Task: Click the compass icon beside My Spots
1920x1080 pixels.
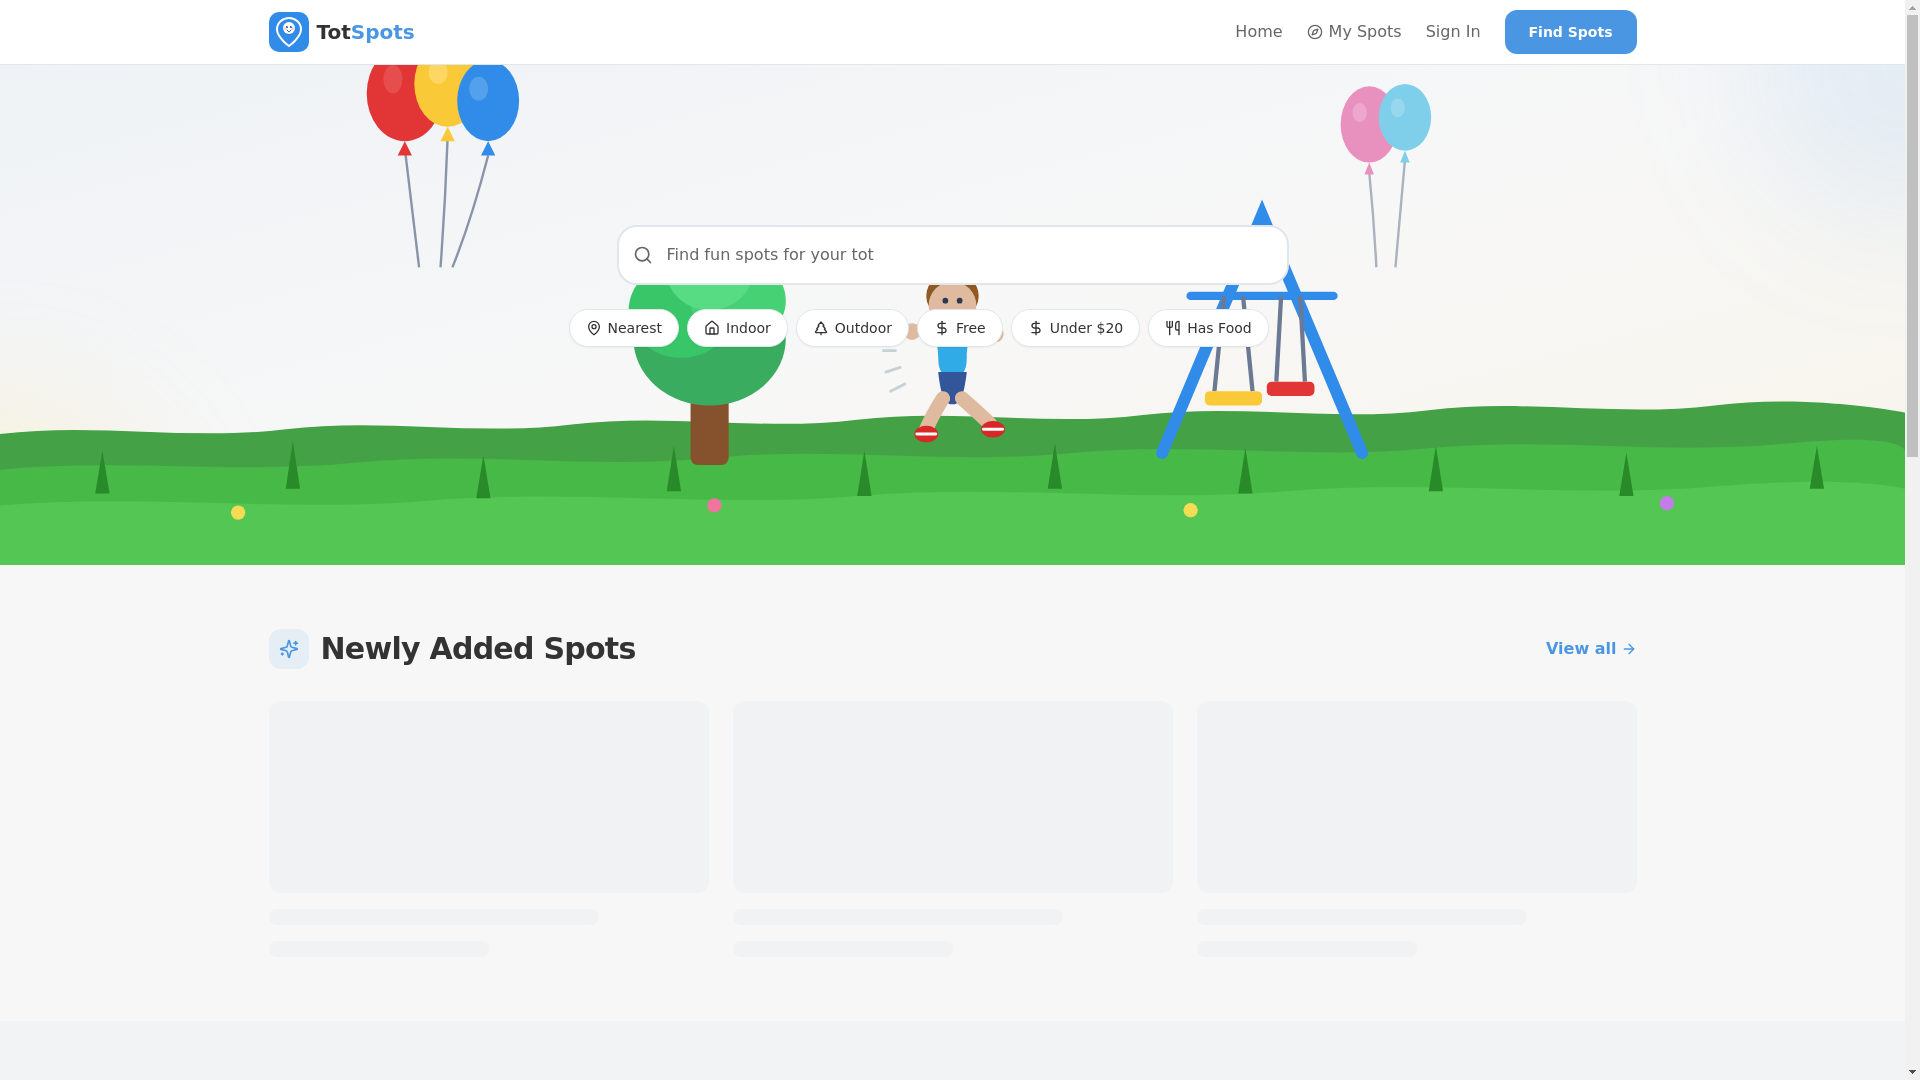Action: (1315, 32)
